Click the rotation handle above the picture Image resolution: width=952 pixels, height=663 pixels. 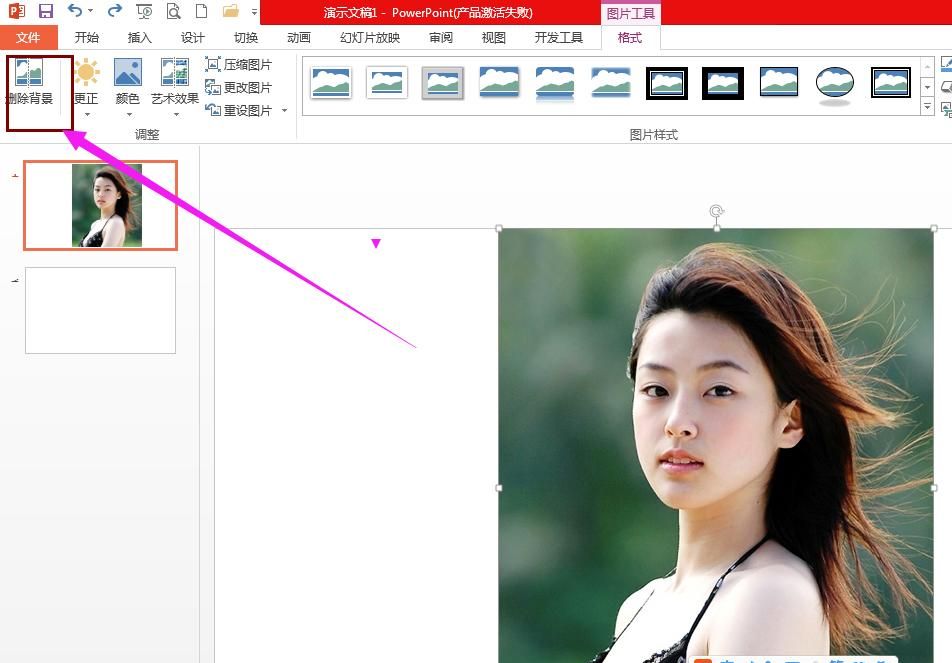click(x=716, y=211)
